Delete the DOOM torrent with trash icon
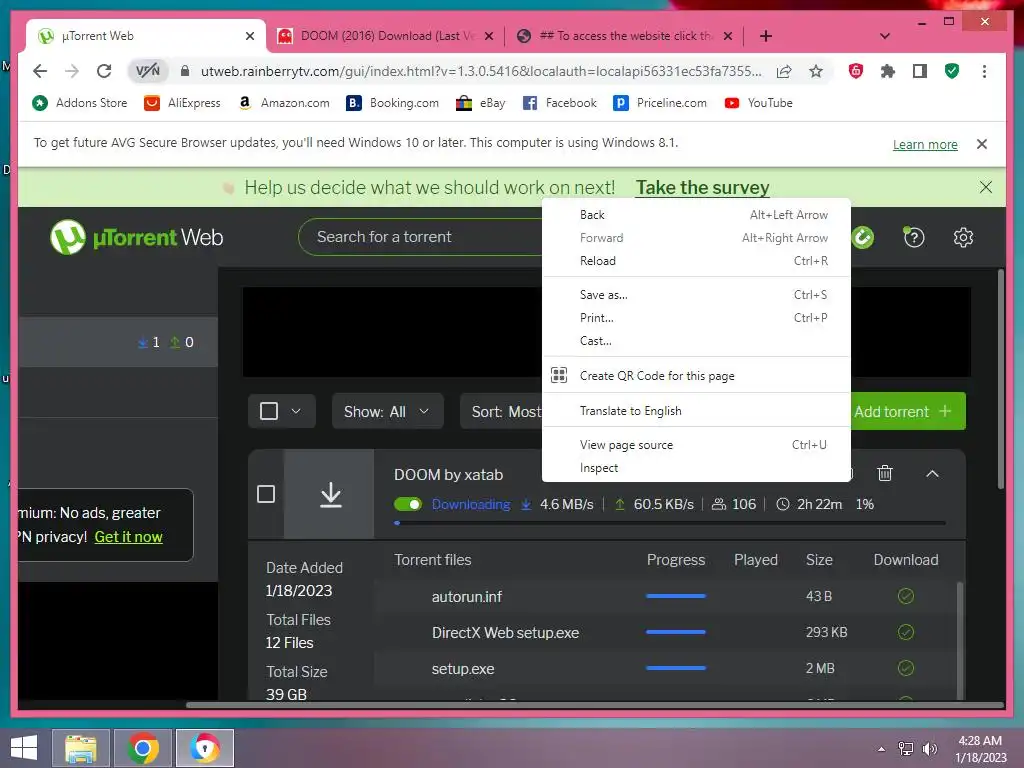 [x=884, y=473]
